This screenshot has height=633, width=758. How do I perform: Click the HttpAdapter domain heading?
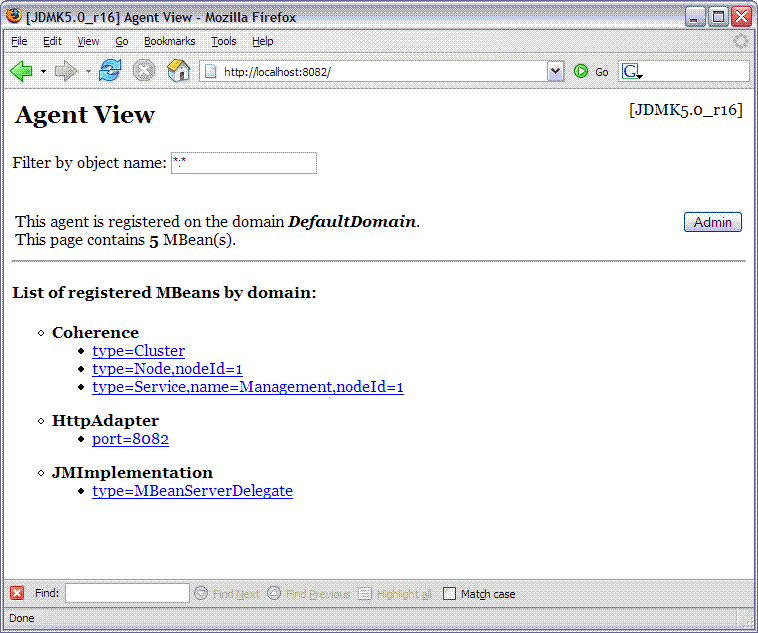click(105, 421)
